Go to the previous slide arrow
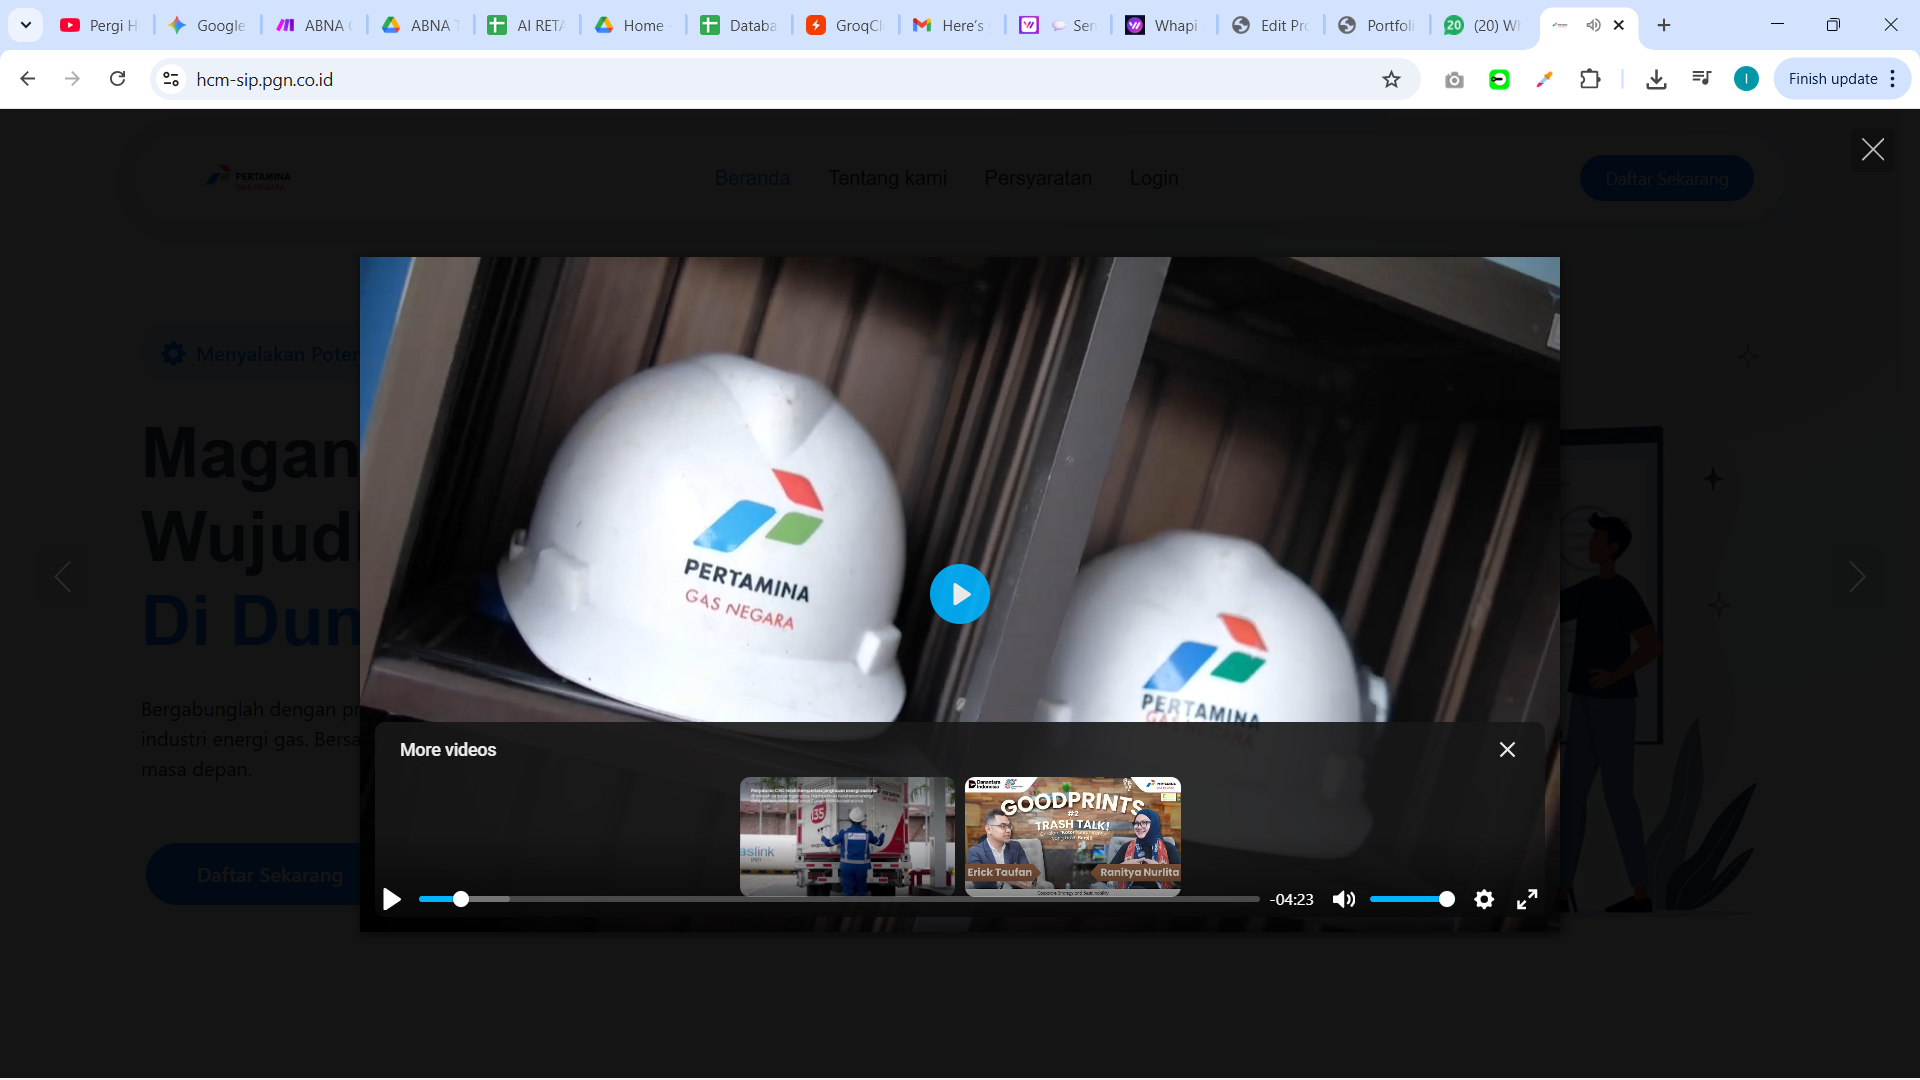The image size is (1920, 1080). [63, 577]
